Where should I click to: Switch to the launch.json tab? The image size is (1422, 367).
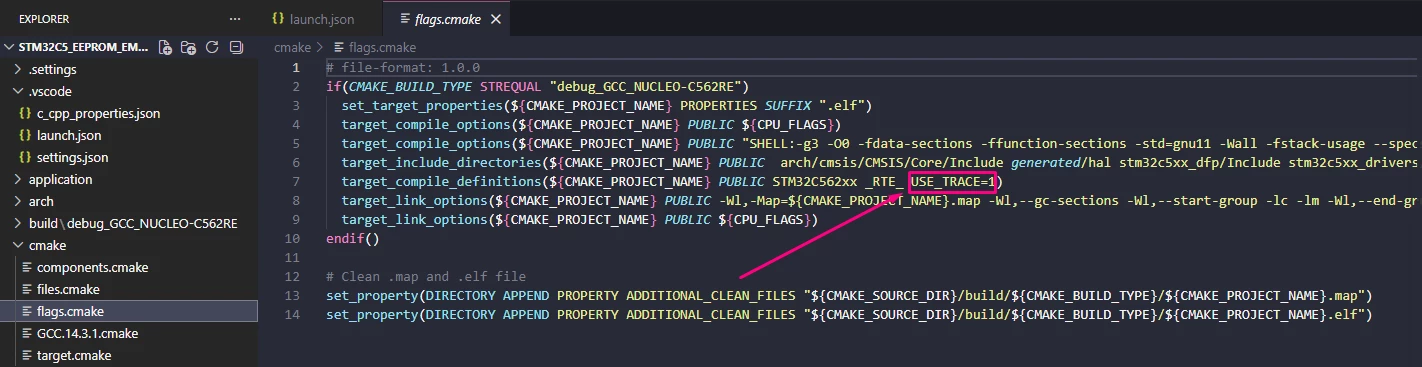pyautogui.click(x=313, y=19)
